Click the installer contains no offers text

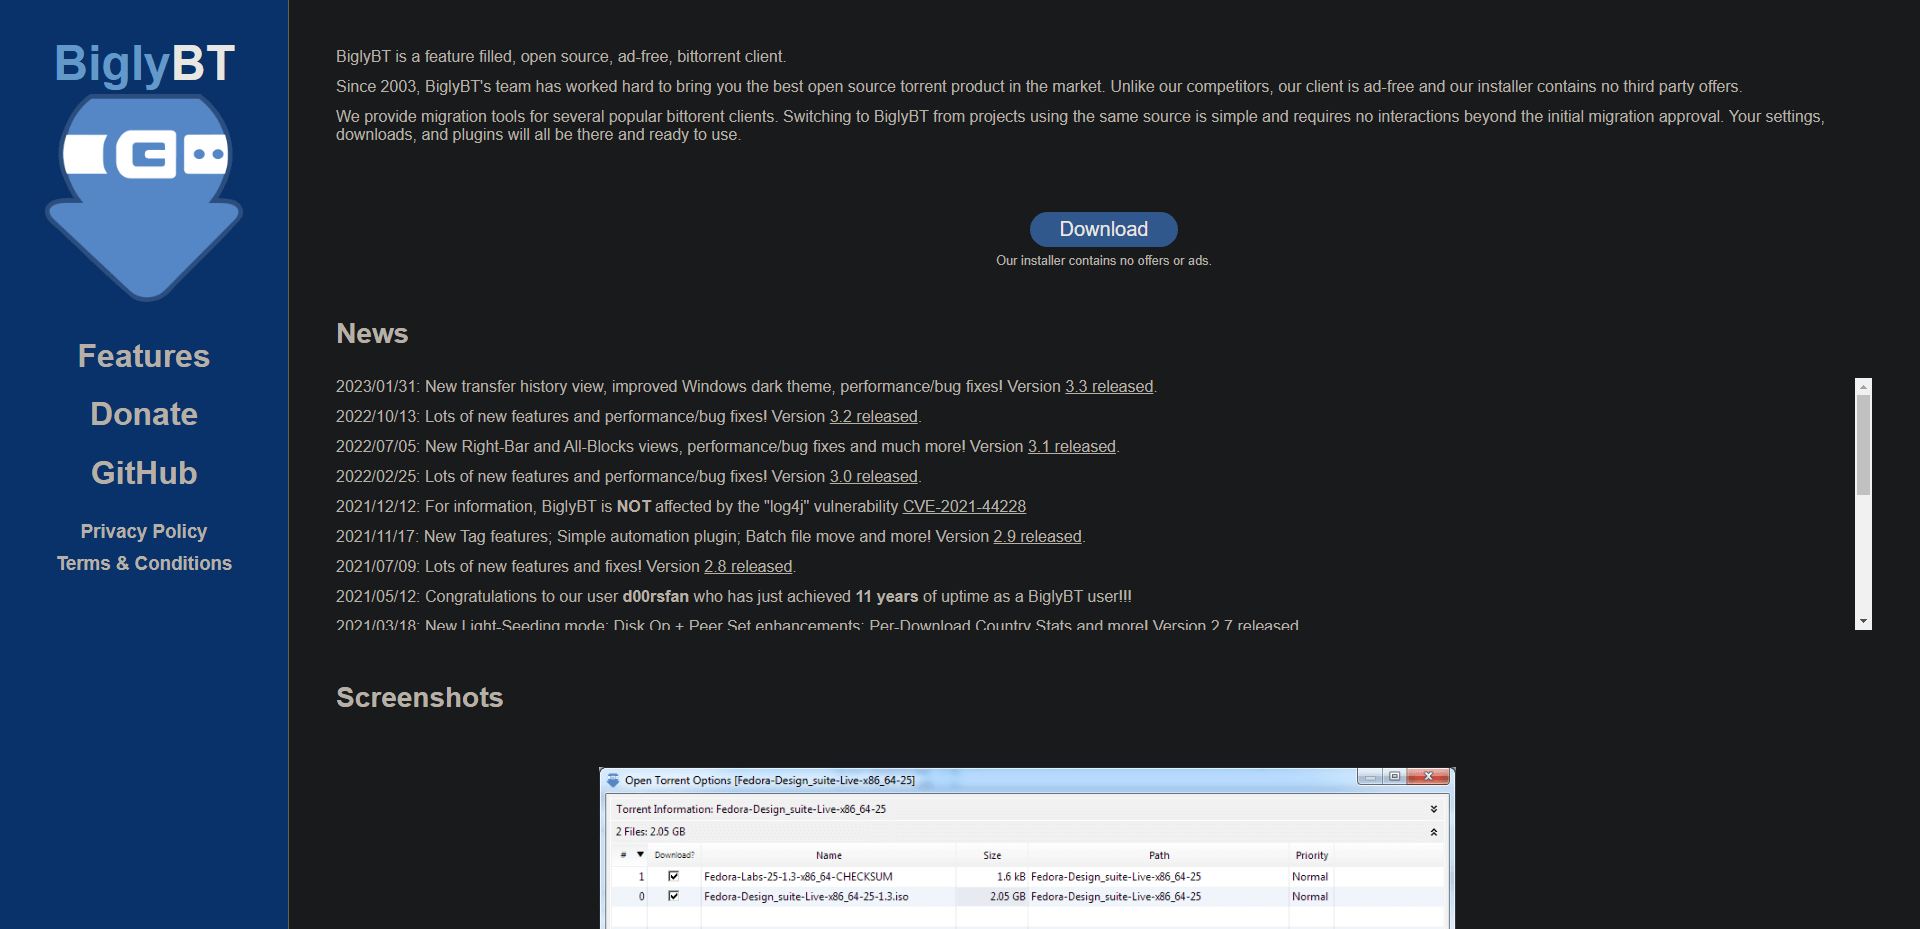(1104, 261)
